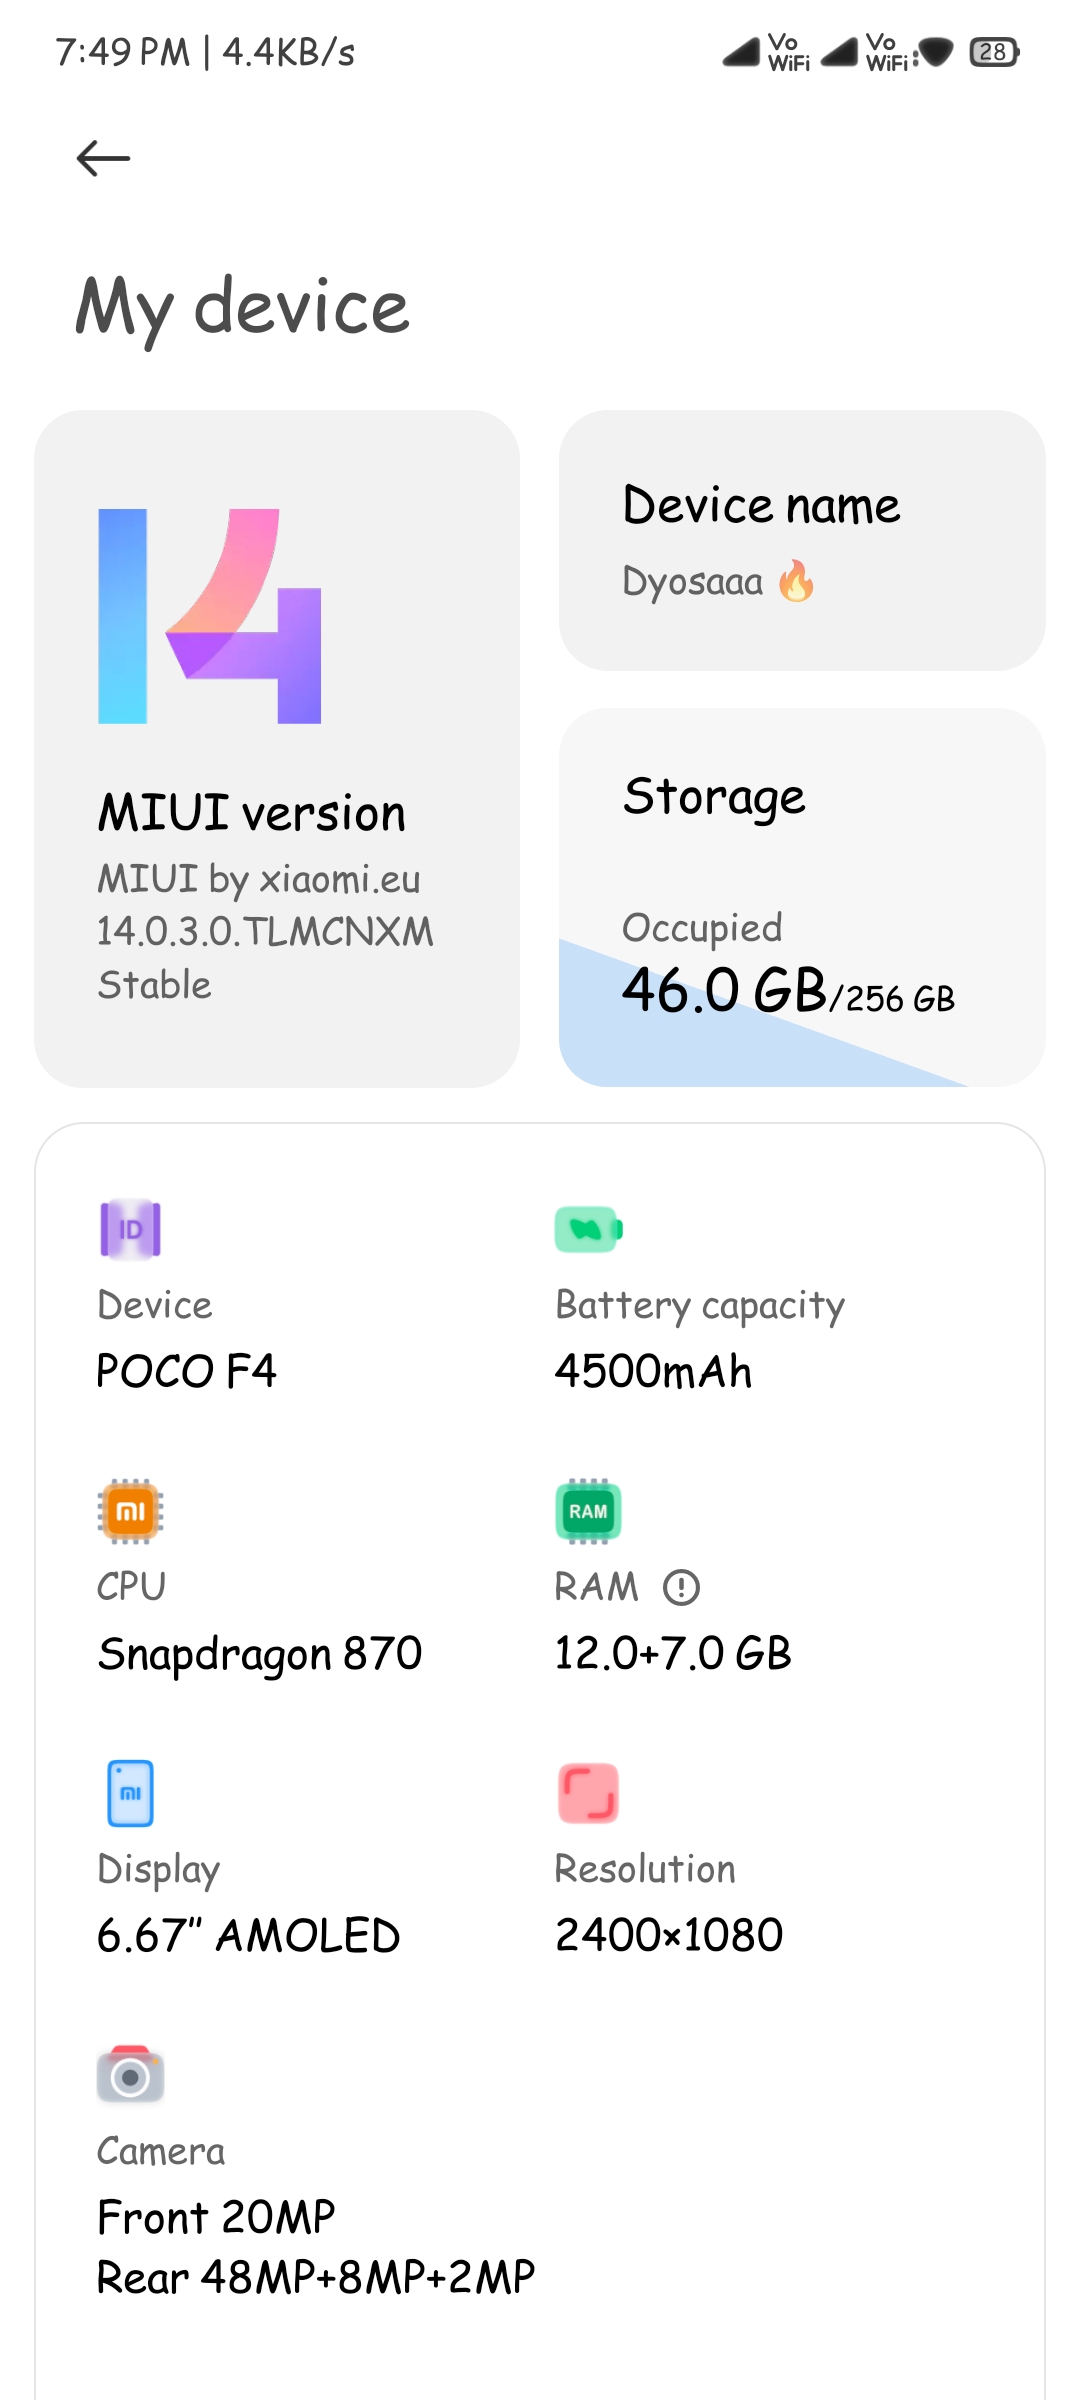
Task: Open the Device name card
Action: tap(802, 540)
